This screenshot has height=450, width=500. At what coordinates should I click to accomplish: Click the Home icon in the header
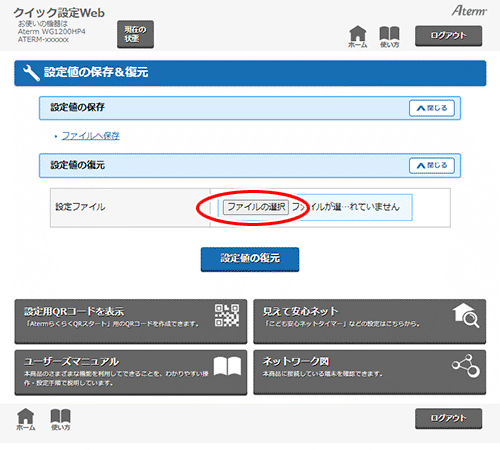(x=358, y=36)
